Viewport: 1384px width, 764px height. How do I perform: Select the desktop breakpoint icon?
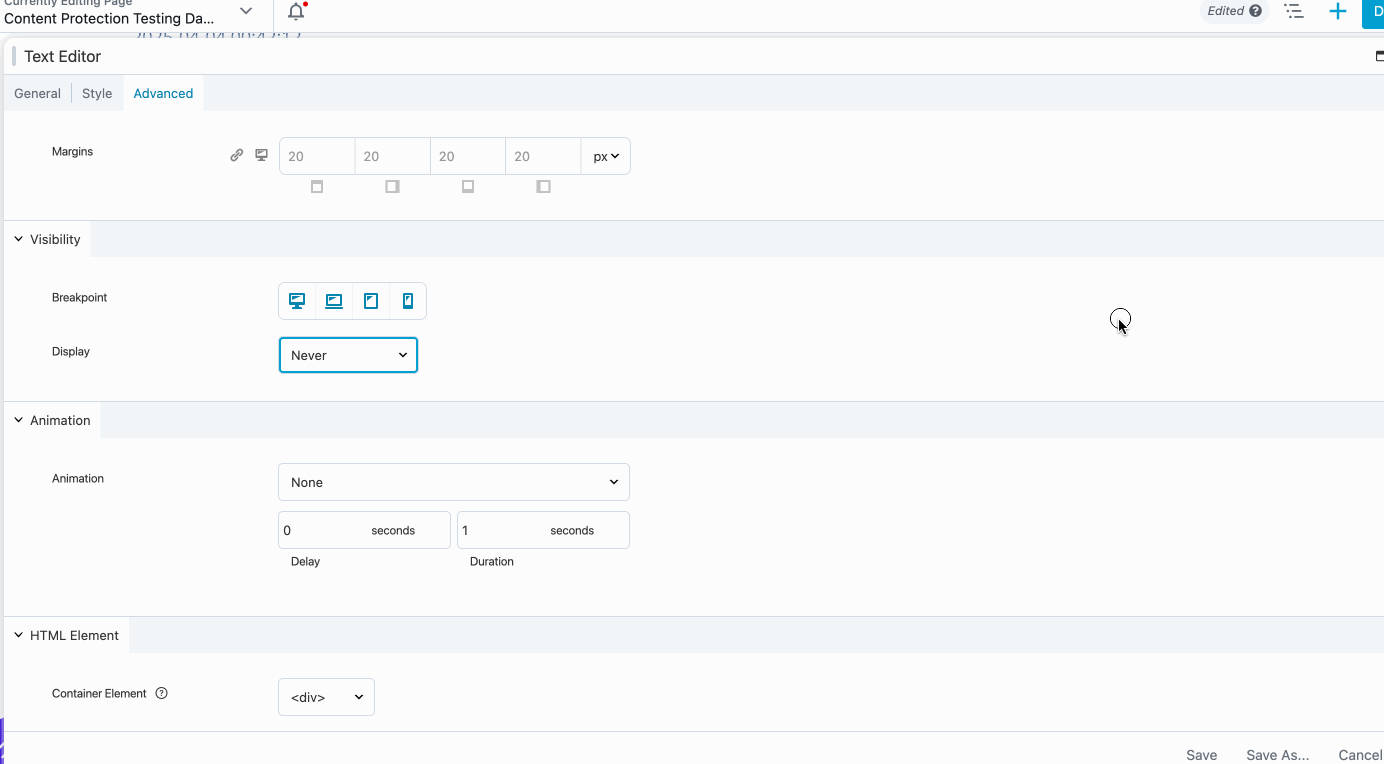click(x=296, y=300)
